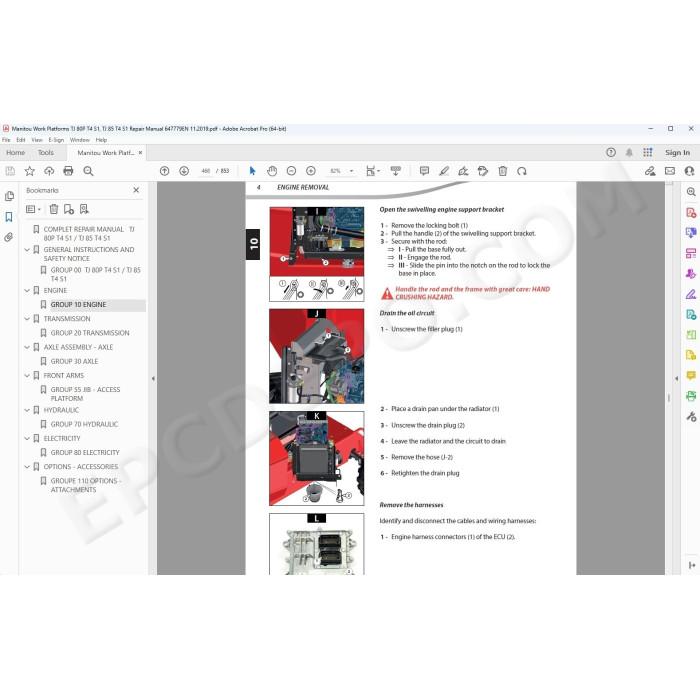Image resolution: width=700 pixels, height=700 pixels.
Task: Open the Help menu
Action: point(101,140)
